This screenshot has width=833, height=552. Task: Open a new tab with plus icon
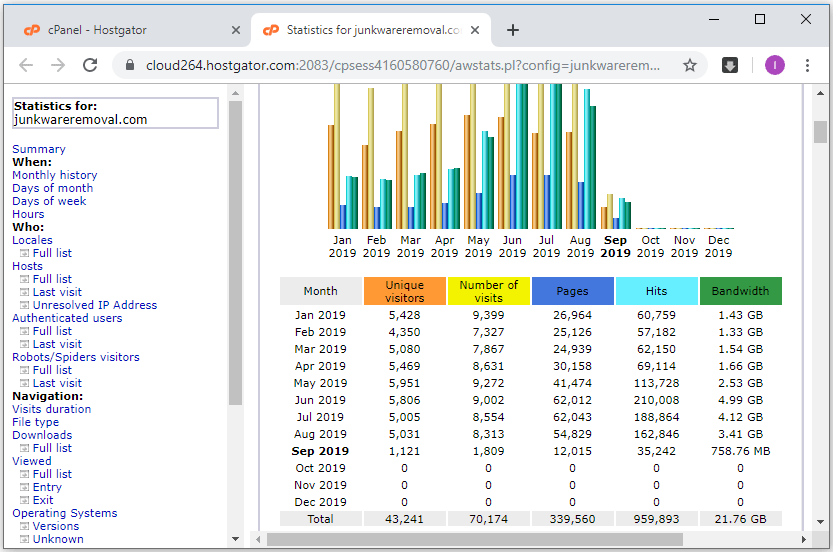point(513,30)
